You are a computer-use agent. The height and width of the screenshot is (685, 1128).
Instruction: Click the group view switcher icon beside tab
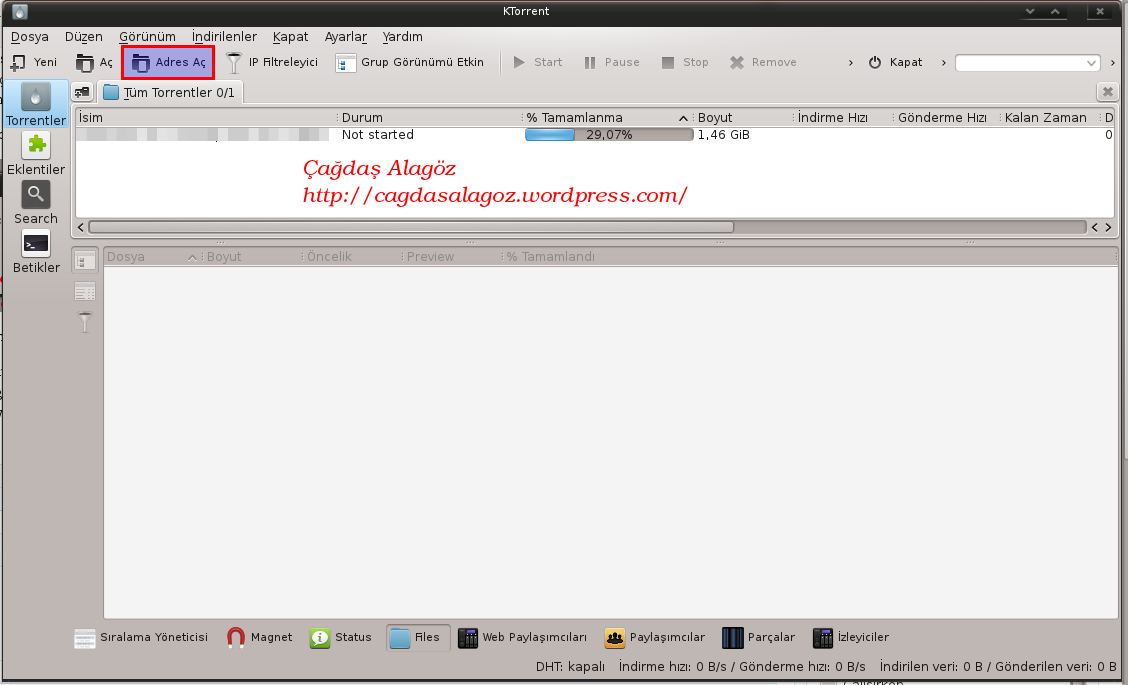pyautogui.click(x=82, y=92)
